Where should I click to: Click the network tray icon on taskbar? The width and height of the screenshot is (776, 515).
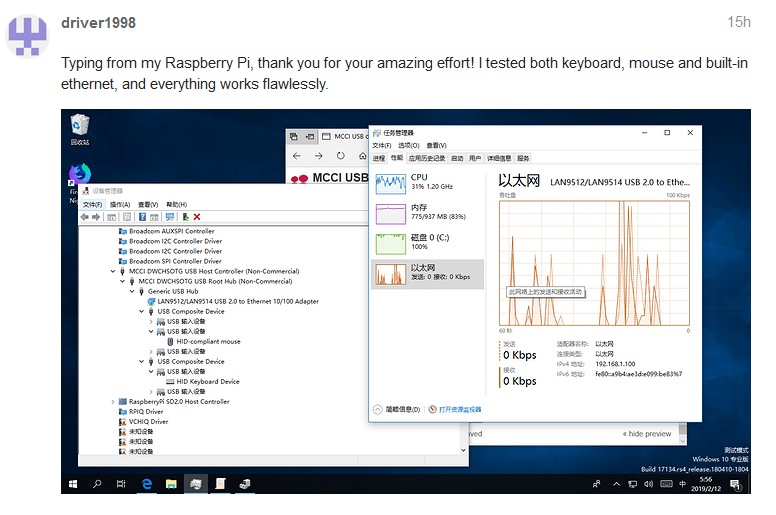(632, 484)
